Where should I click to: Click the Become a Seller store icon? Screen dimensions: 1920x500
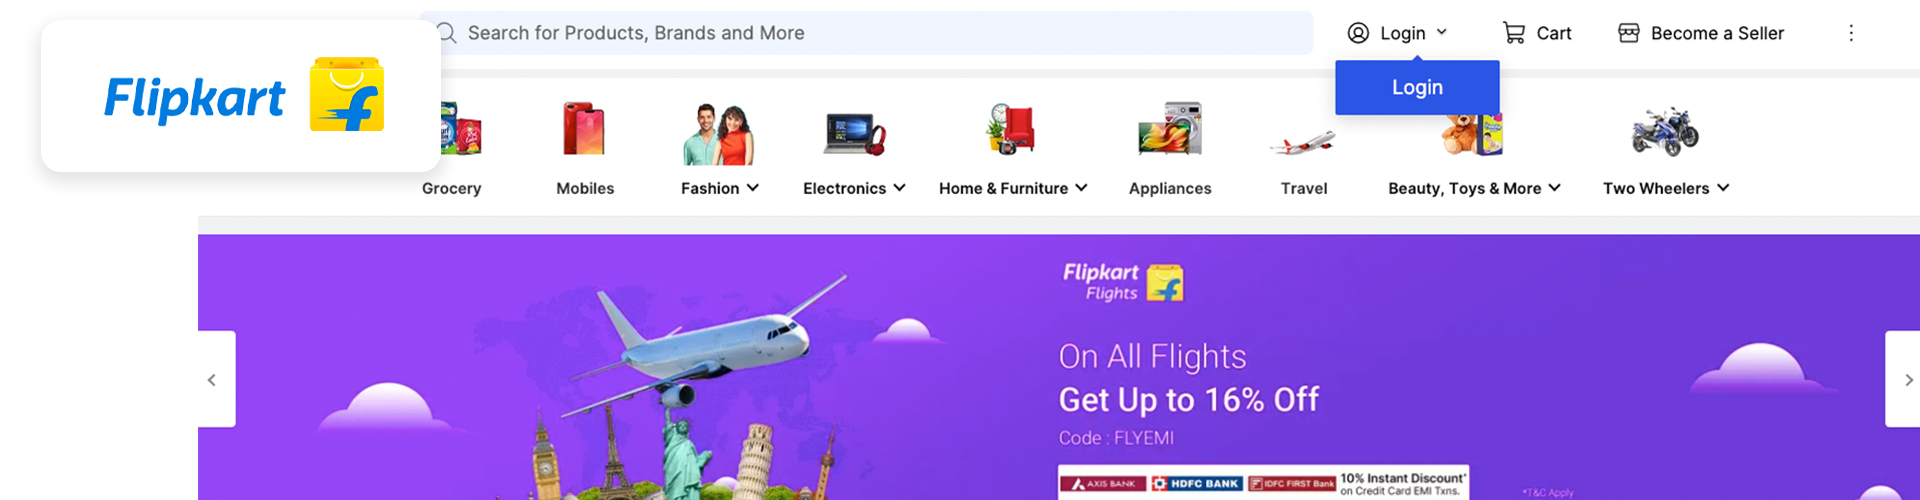[1629, 33]
